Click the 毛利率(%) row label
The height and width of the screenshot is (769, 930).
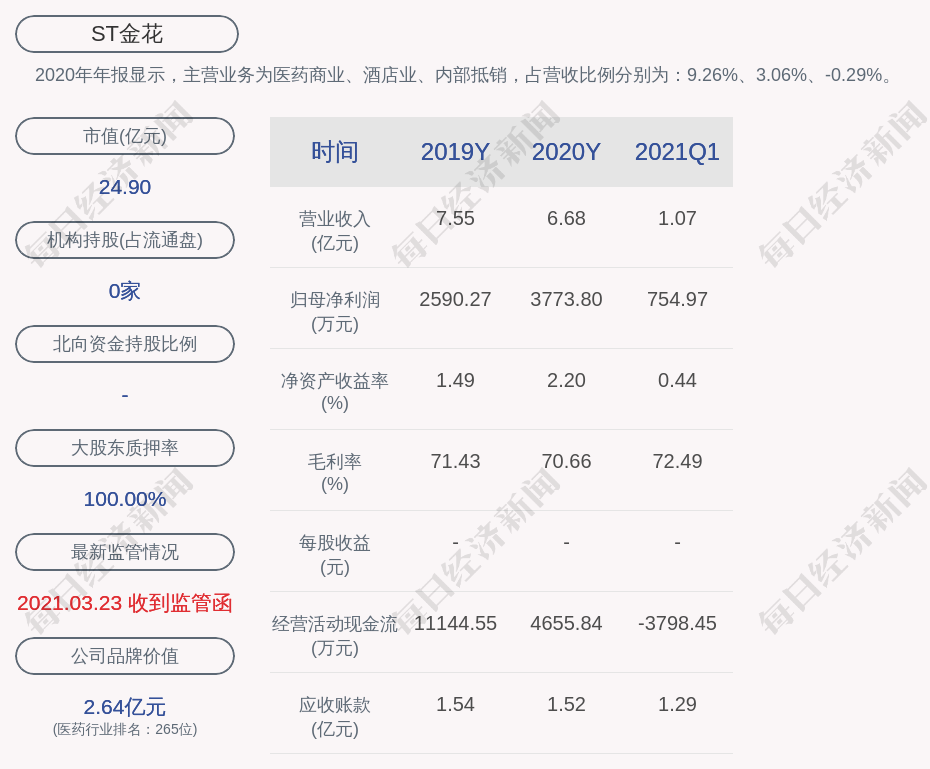(x=335, y=473)
